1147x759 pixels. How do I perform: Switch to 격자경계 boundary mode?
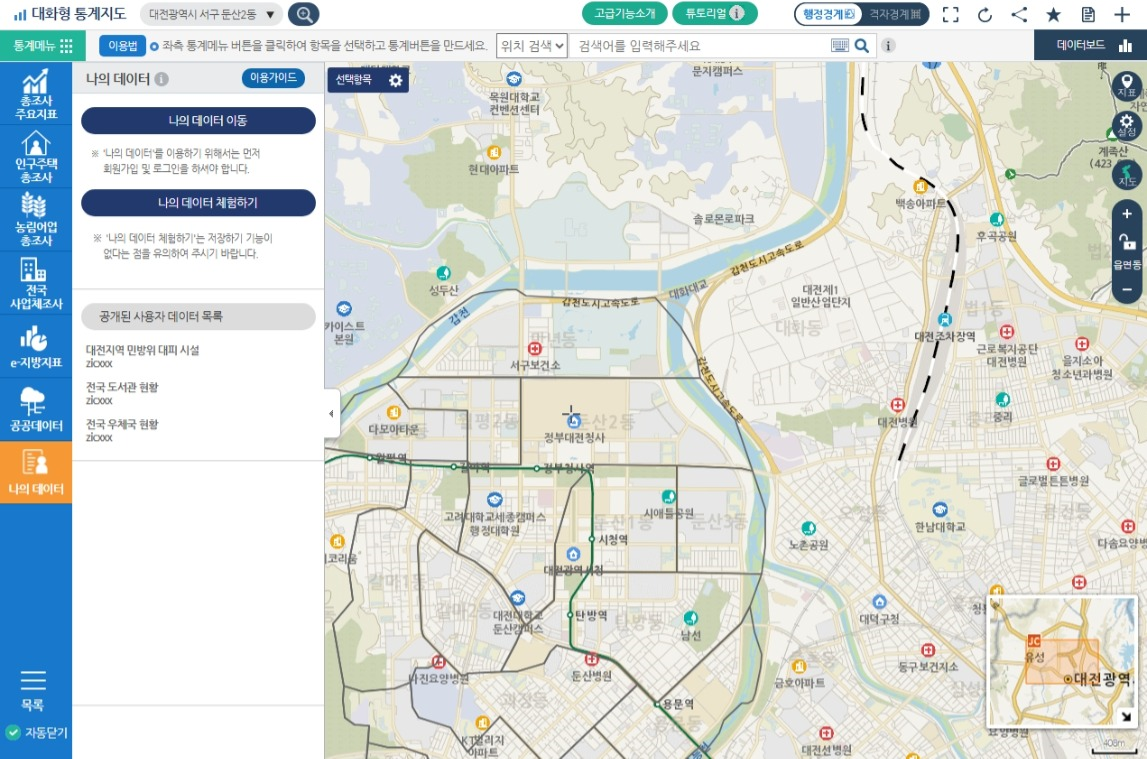[895, 14]
